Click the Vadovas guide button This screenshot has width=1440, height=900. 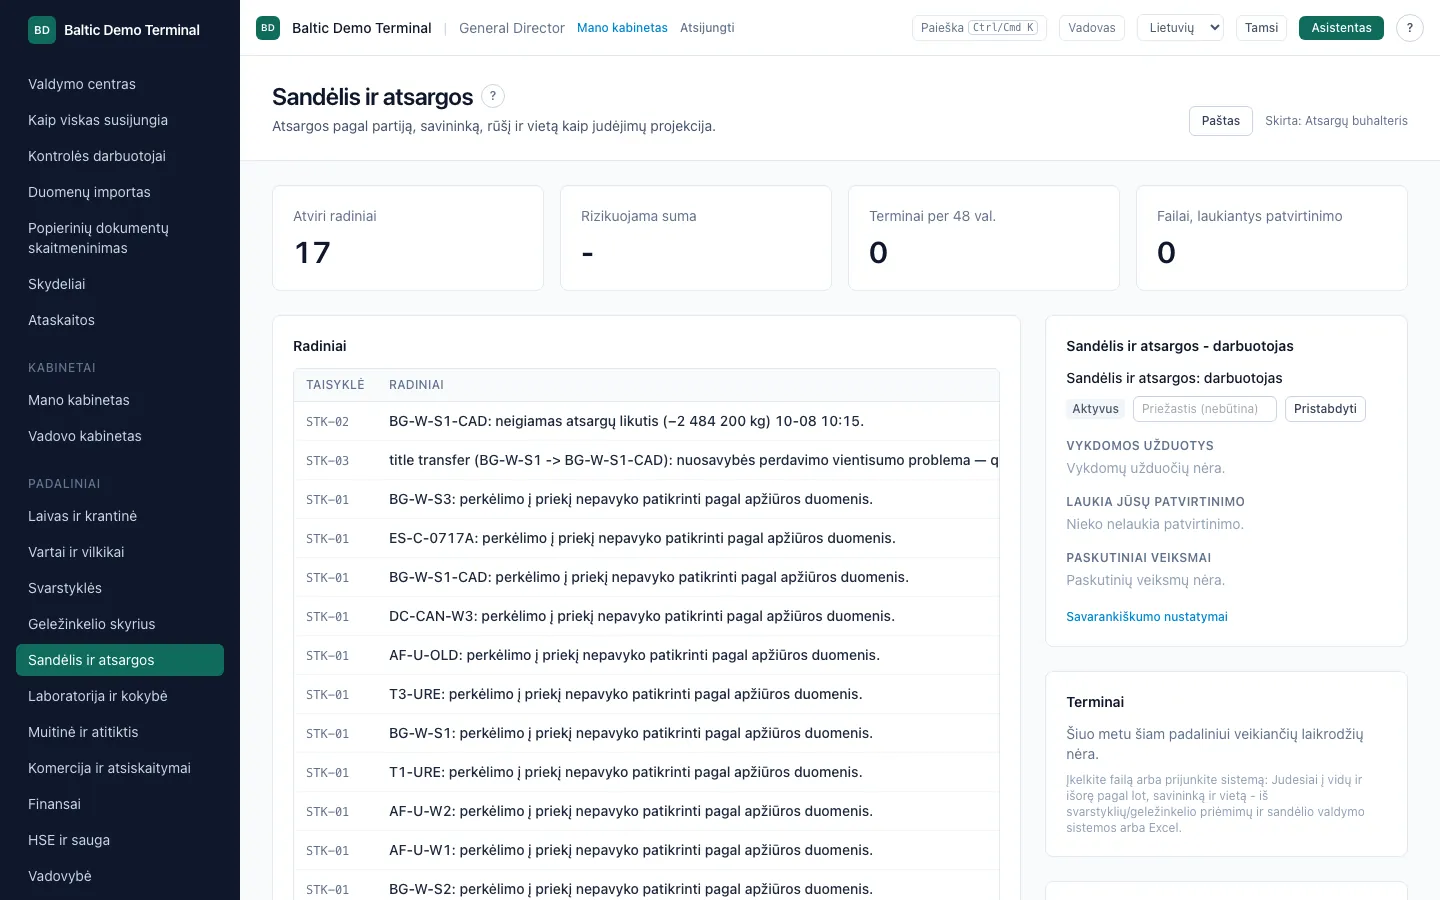[1092, 28]
